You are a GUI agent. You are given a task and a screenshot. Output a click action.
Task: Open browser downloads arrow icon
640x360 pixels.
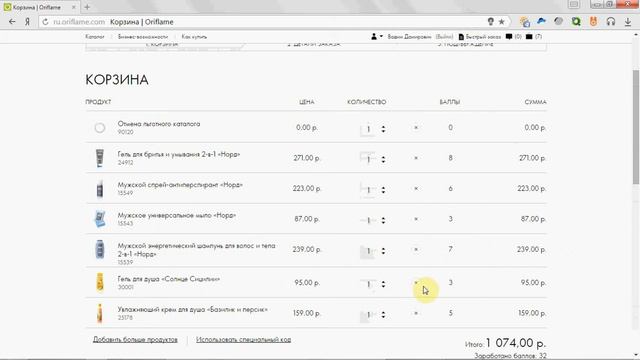(x=628, y=22)
